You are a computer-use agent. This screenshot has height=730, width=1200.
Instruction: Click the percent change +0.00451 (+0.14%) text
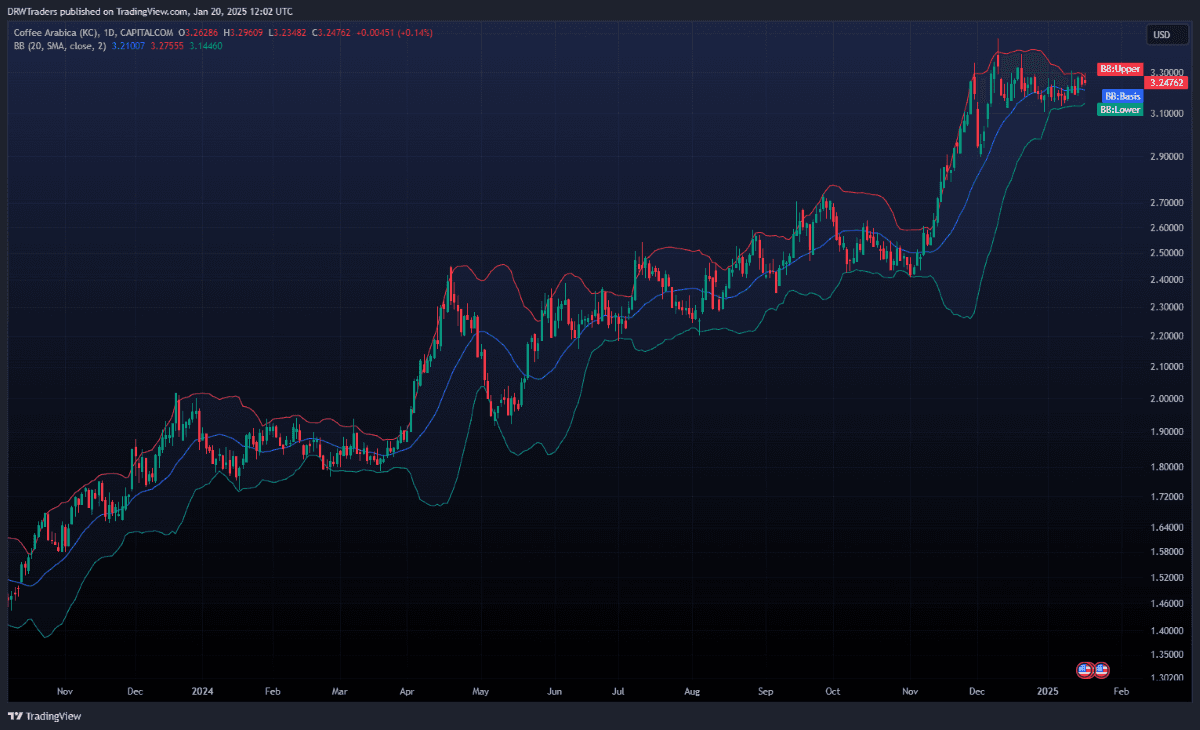tap(392, 33)
